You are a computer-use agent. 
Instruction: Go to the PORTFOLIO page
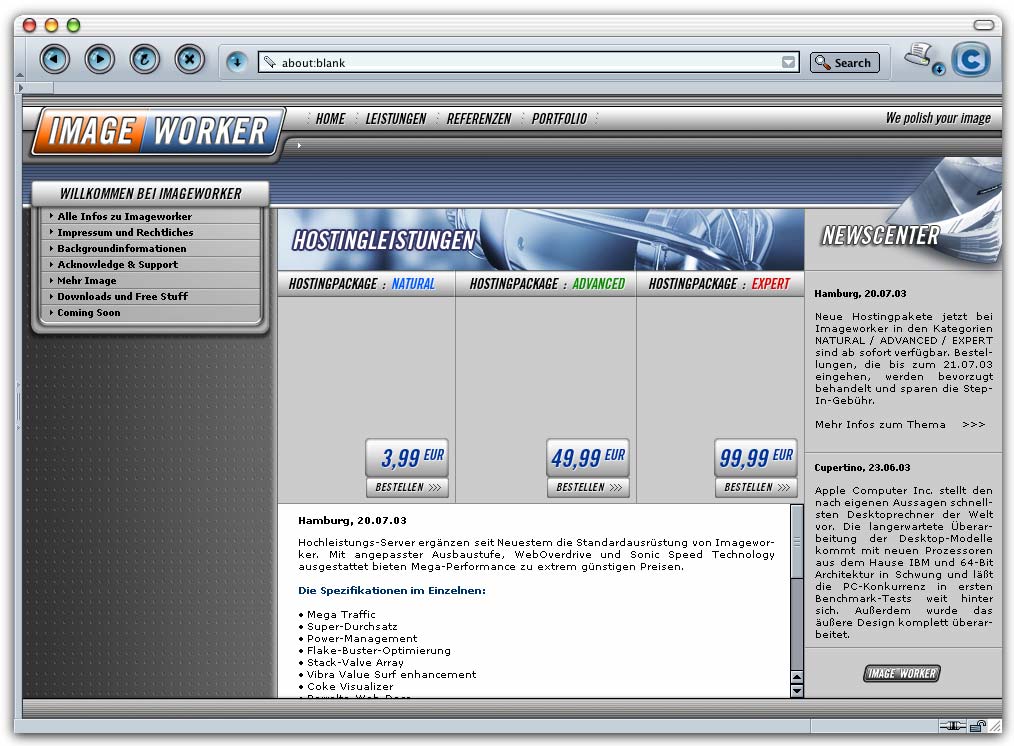(x=559, y=118)
